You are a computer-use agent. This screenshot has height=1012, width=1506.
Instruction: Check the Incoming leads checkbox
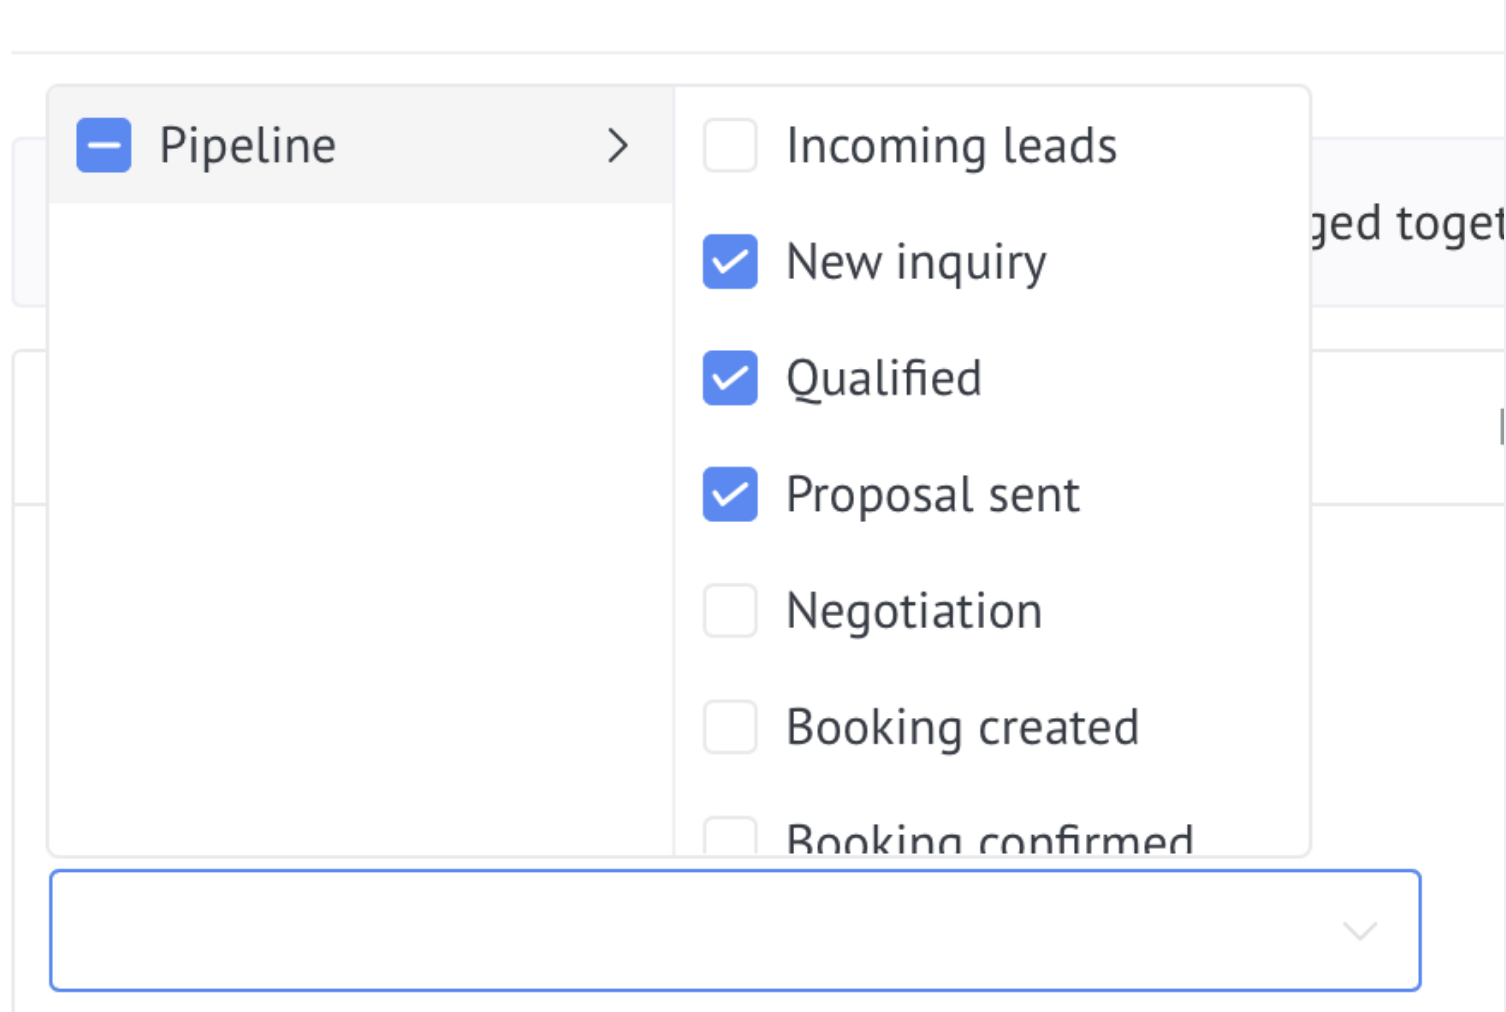[x=730, y=145]
